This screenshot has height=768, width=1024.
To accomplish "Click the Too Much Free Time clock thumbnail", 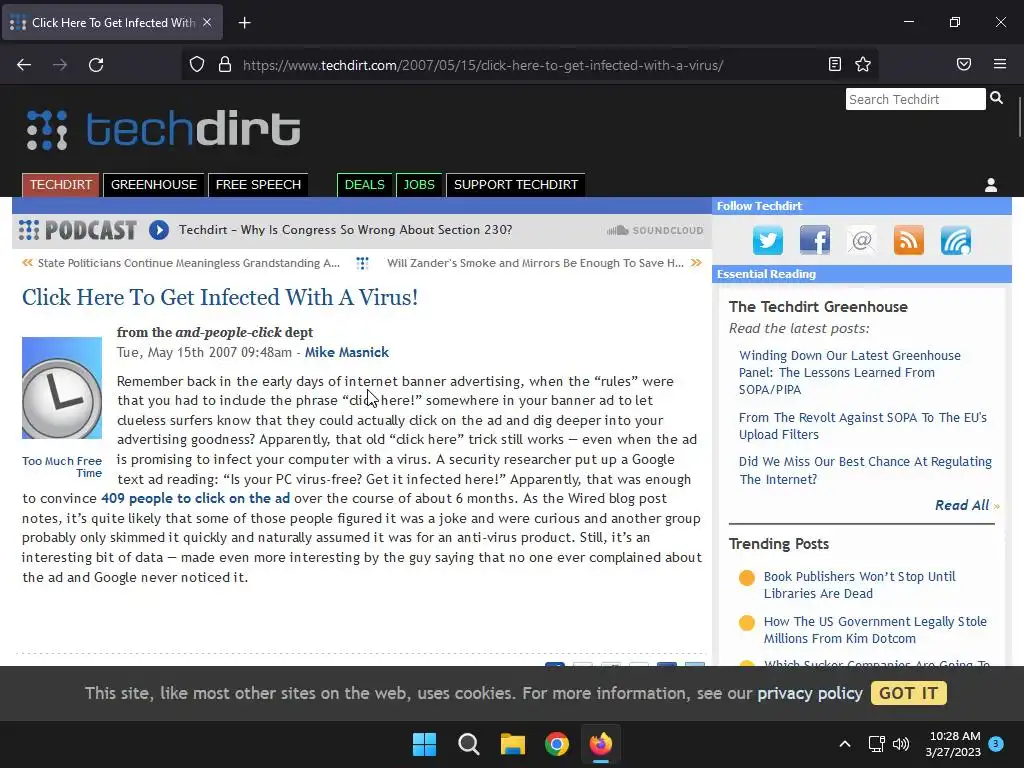I will pyautogui.click(x=62, y=388).
